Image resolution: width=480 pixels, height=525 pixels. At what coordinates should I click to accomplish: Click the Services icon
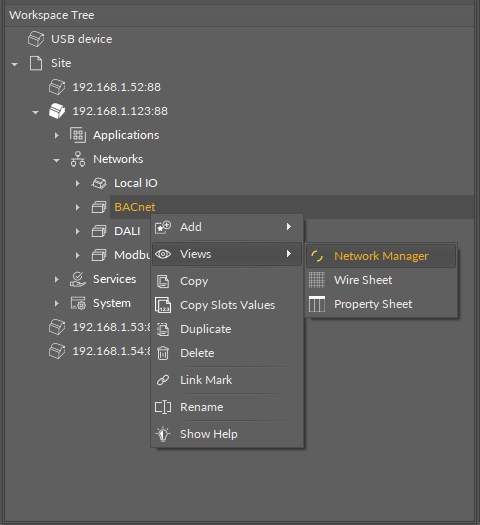tap(78, 279)
